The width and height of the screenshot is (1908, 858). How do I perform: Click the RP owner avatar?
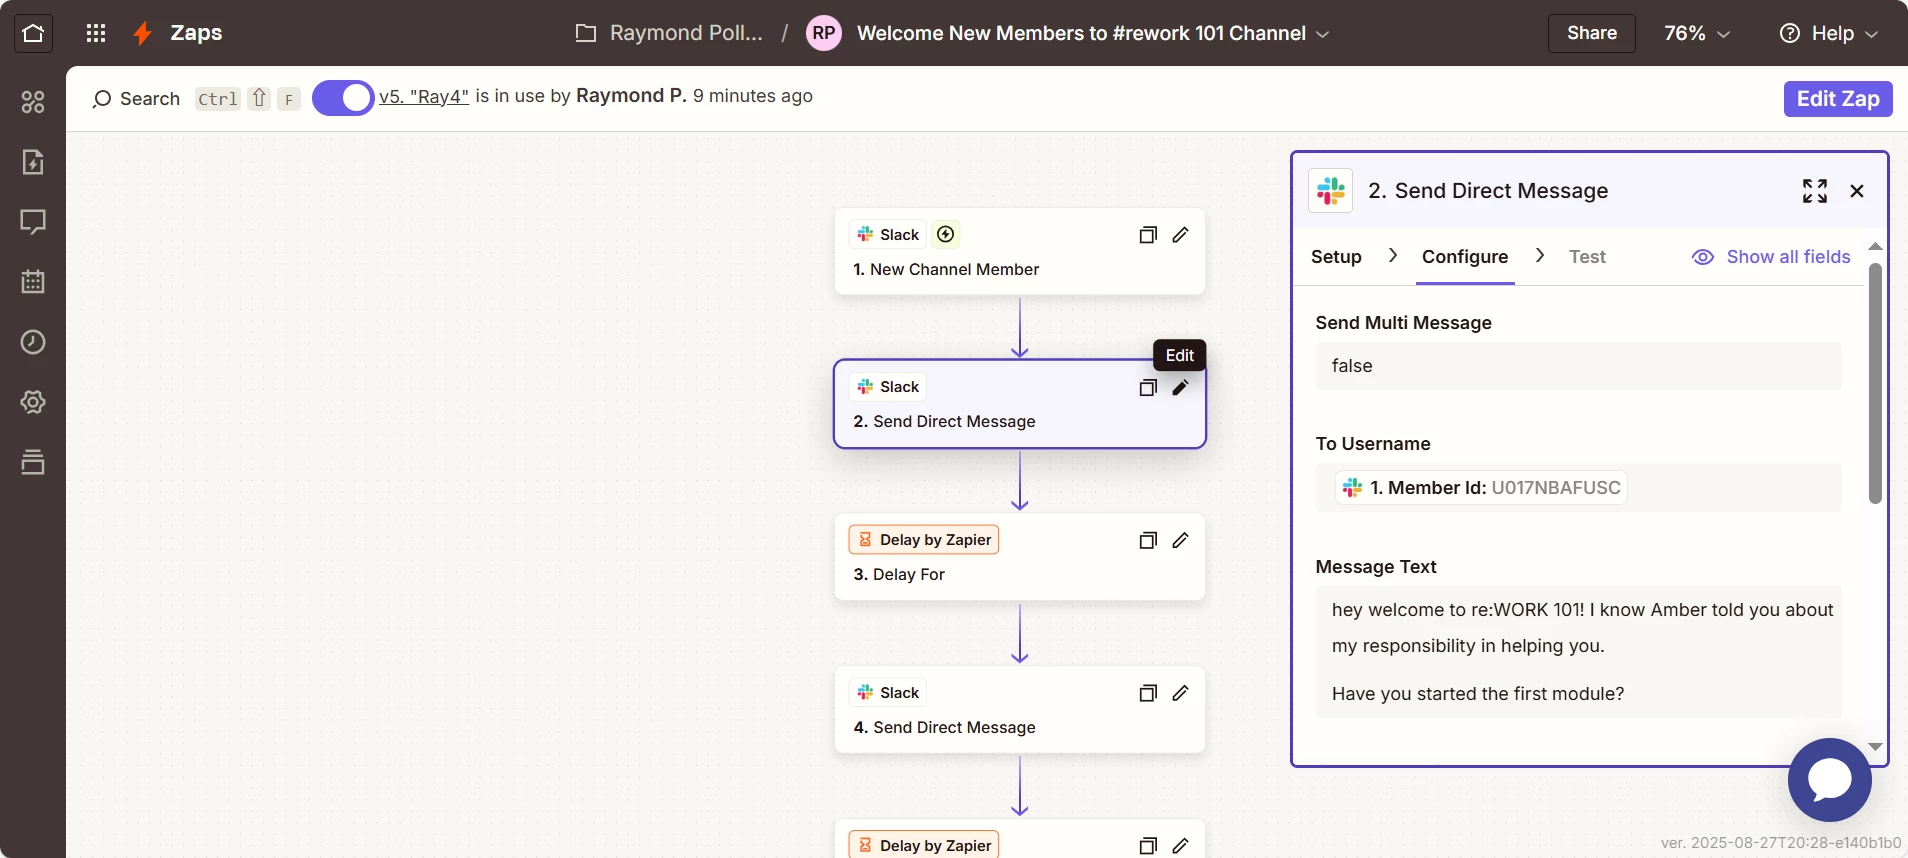coord(824,33)
